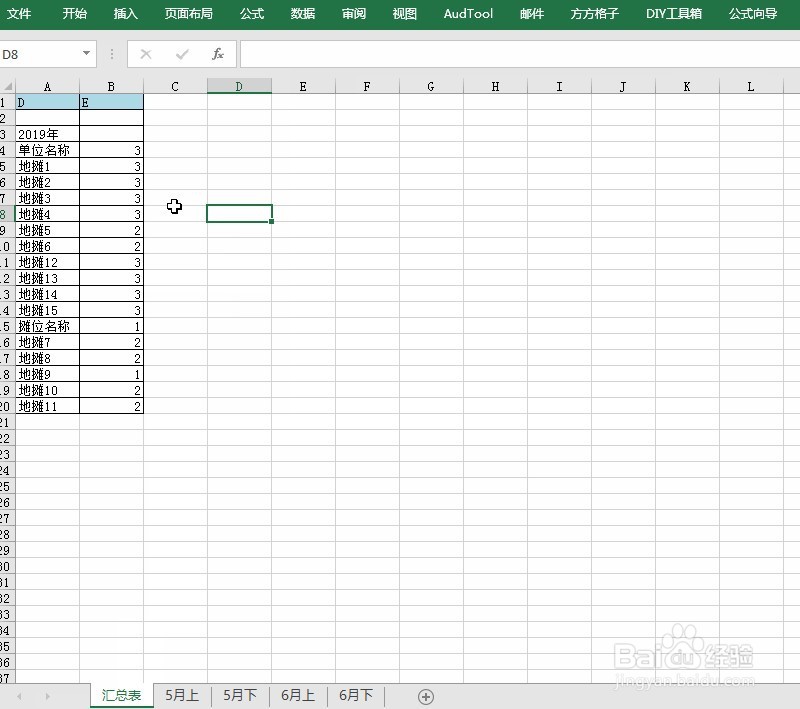Open the 文件 menu
Viewport: 800px width, 709px height.
[19, 14]
